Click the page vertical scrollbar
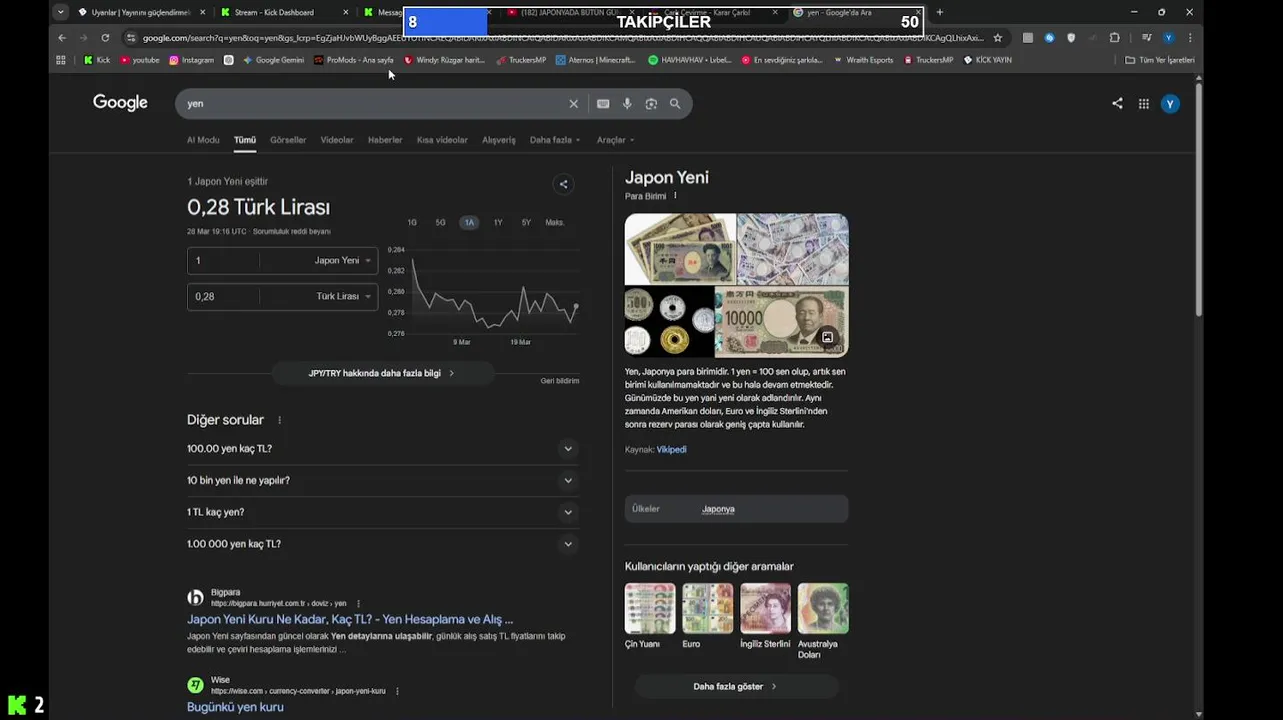Viewport: 1283px width, 720px height. click(1198, 200)
